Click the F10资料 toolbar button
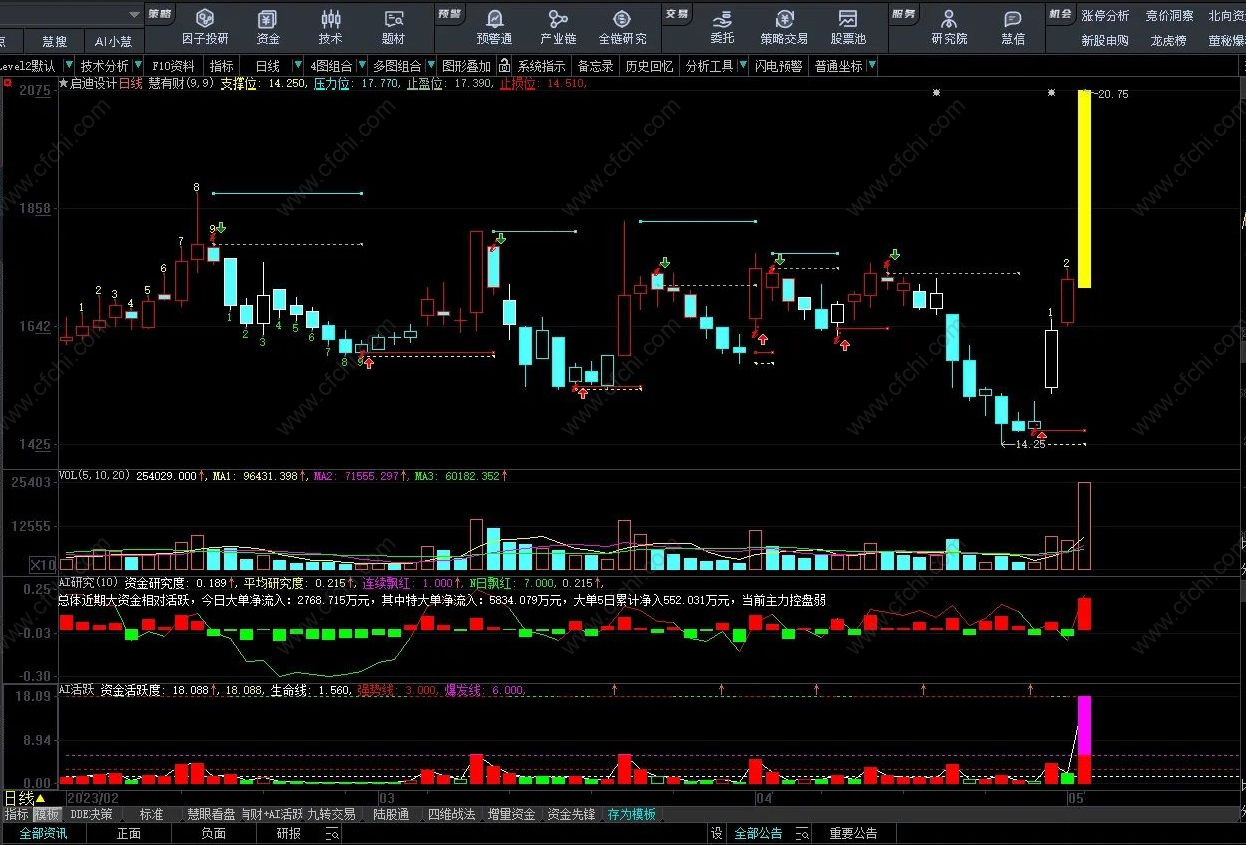Screen dimensions: 1246x845 pyautogui.click(x=173, y=66)
